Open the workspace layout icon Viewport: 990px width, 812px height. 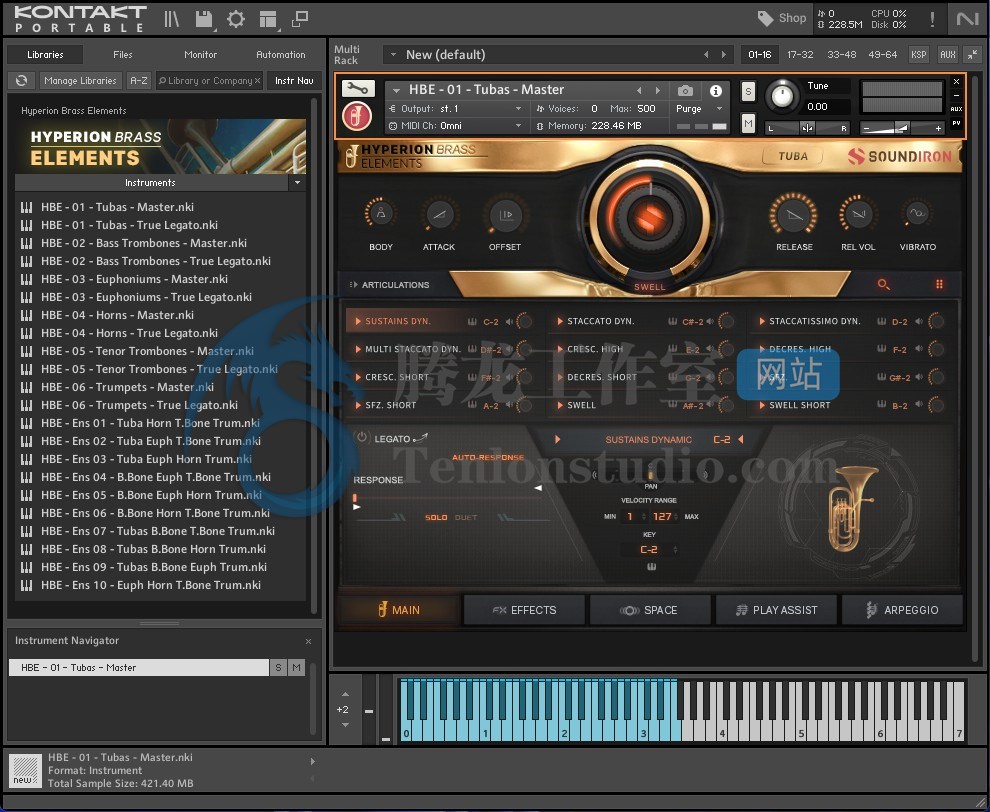tap(268, 20)
